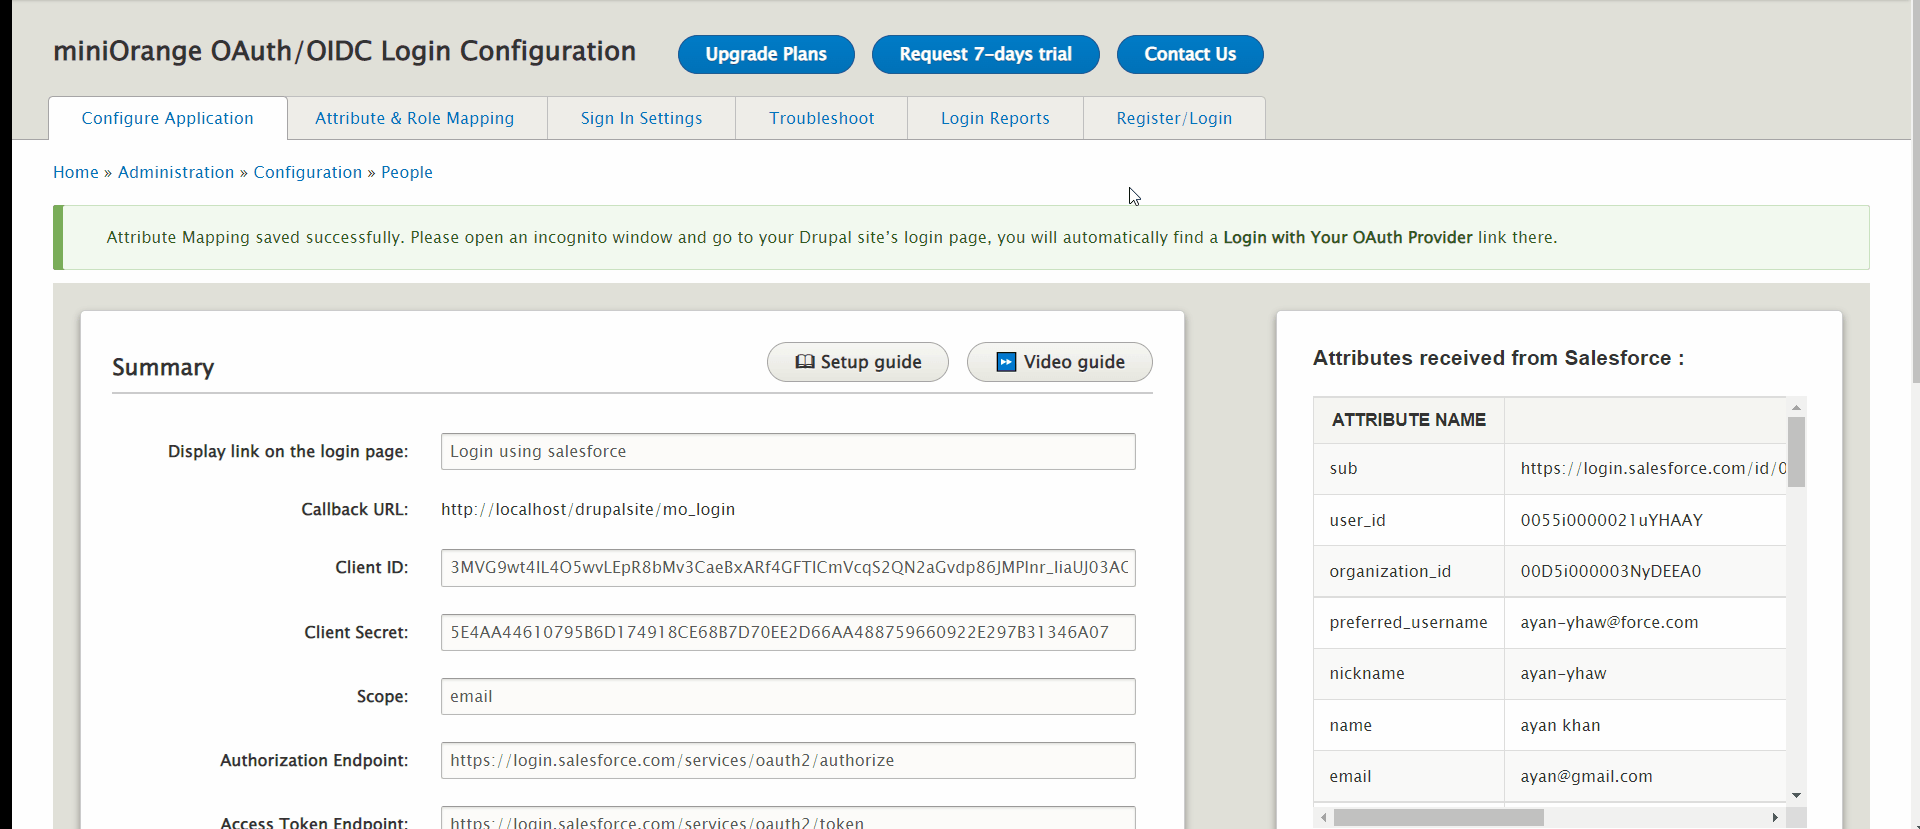The width and height of the screenshot is (1920, 829).
Task: Click the attributes table horizontal scrollbar thumb
Action: coord(1439,817)
